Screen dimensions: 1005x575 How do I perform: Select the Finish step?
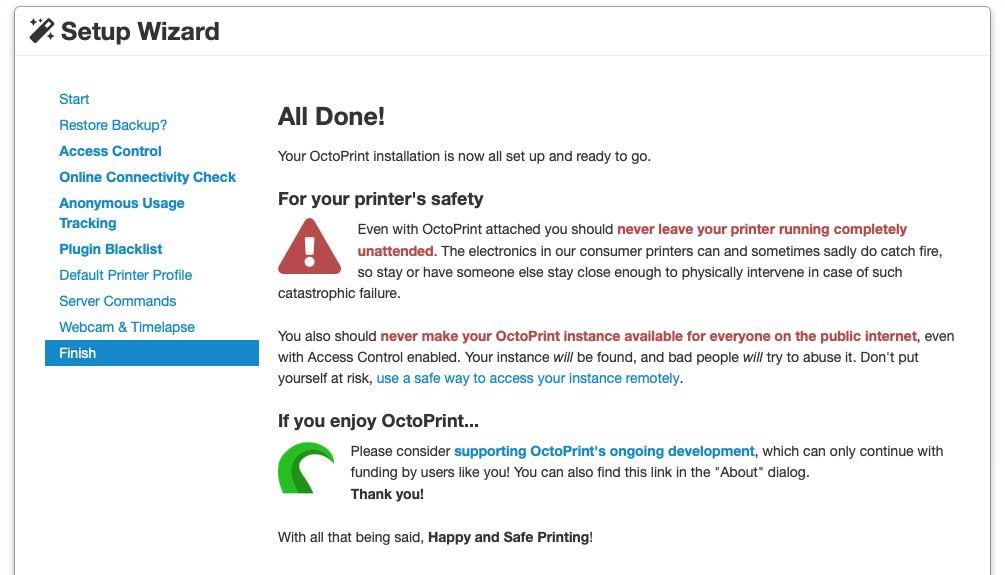(78, 353)
